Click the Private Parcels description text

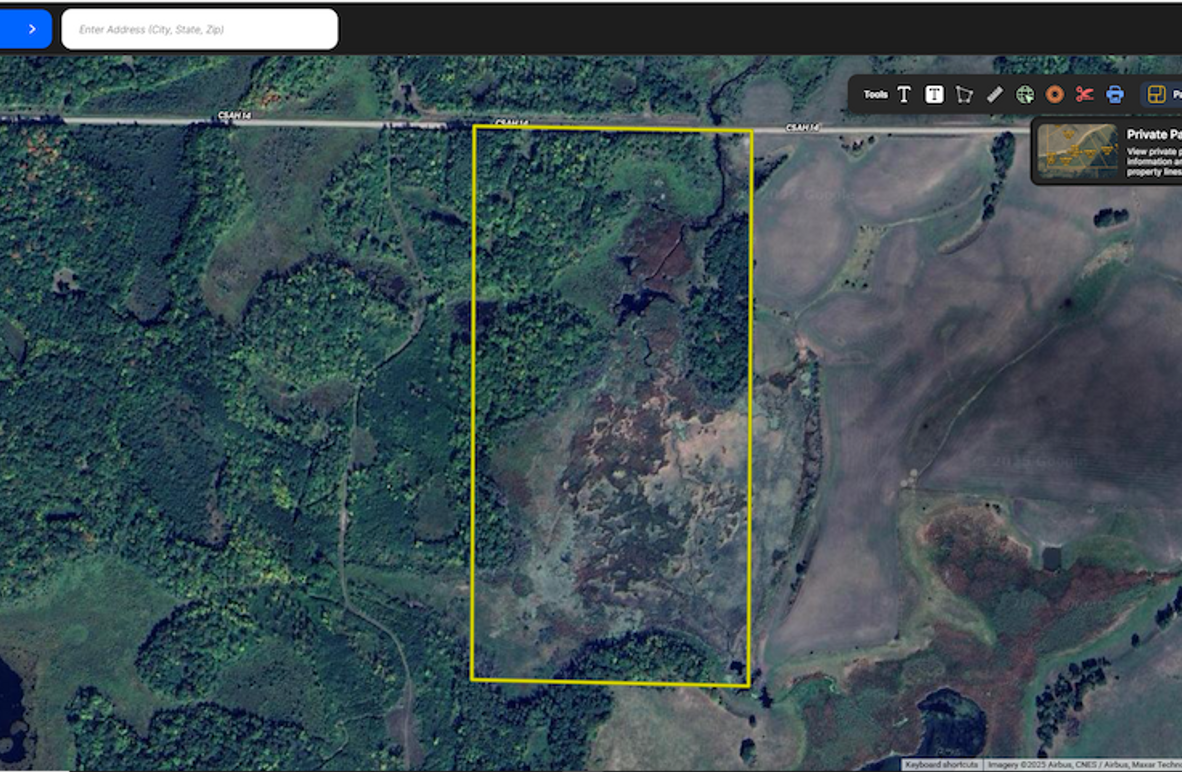coord(1153,162)
